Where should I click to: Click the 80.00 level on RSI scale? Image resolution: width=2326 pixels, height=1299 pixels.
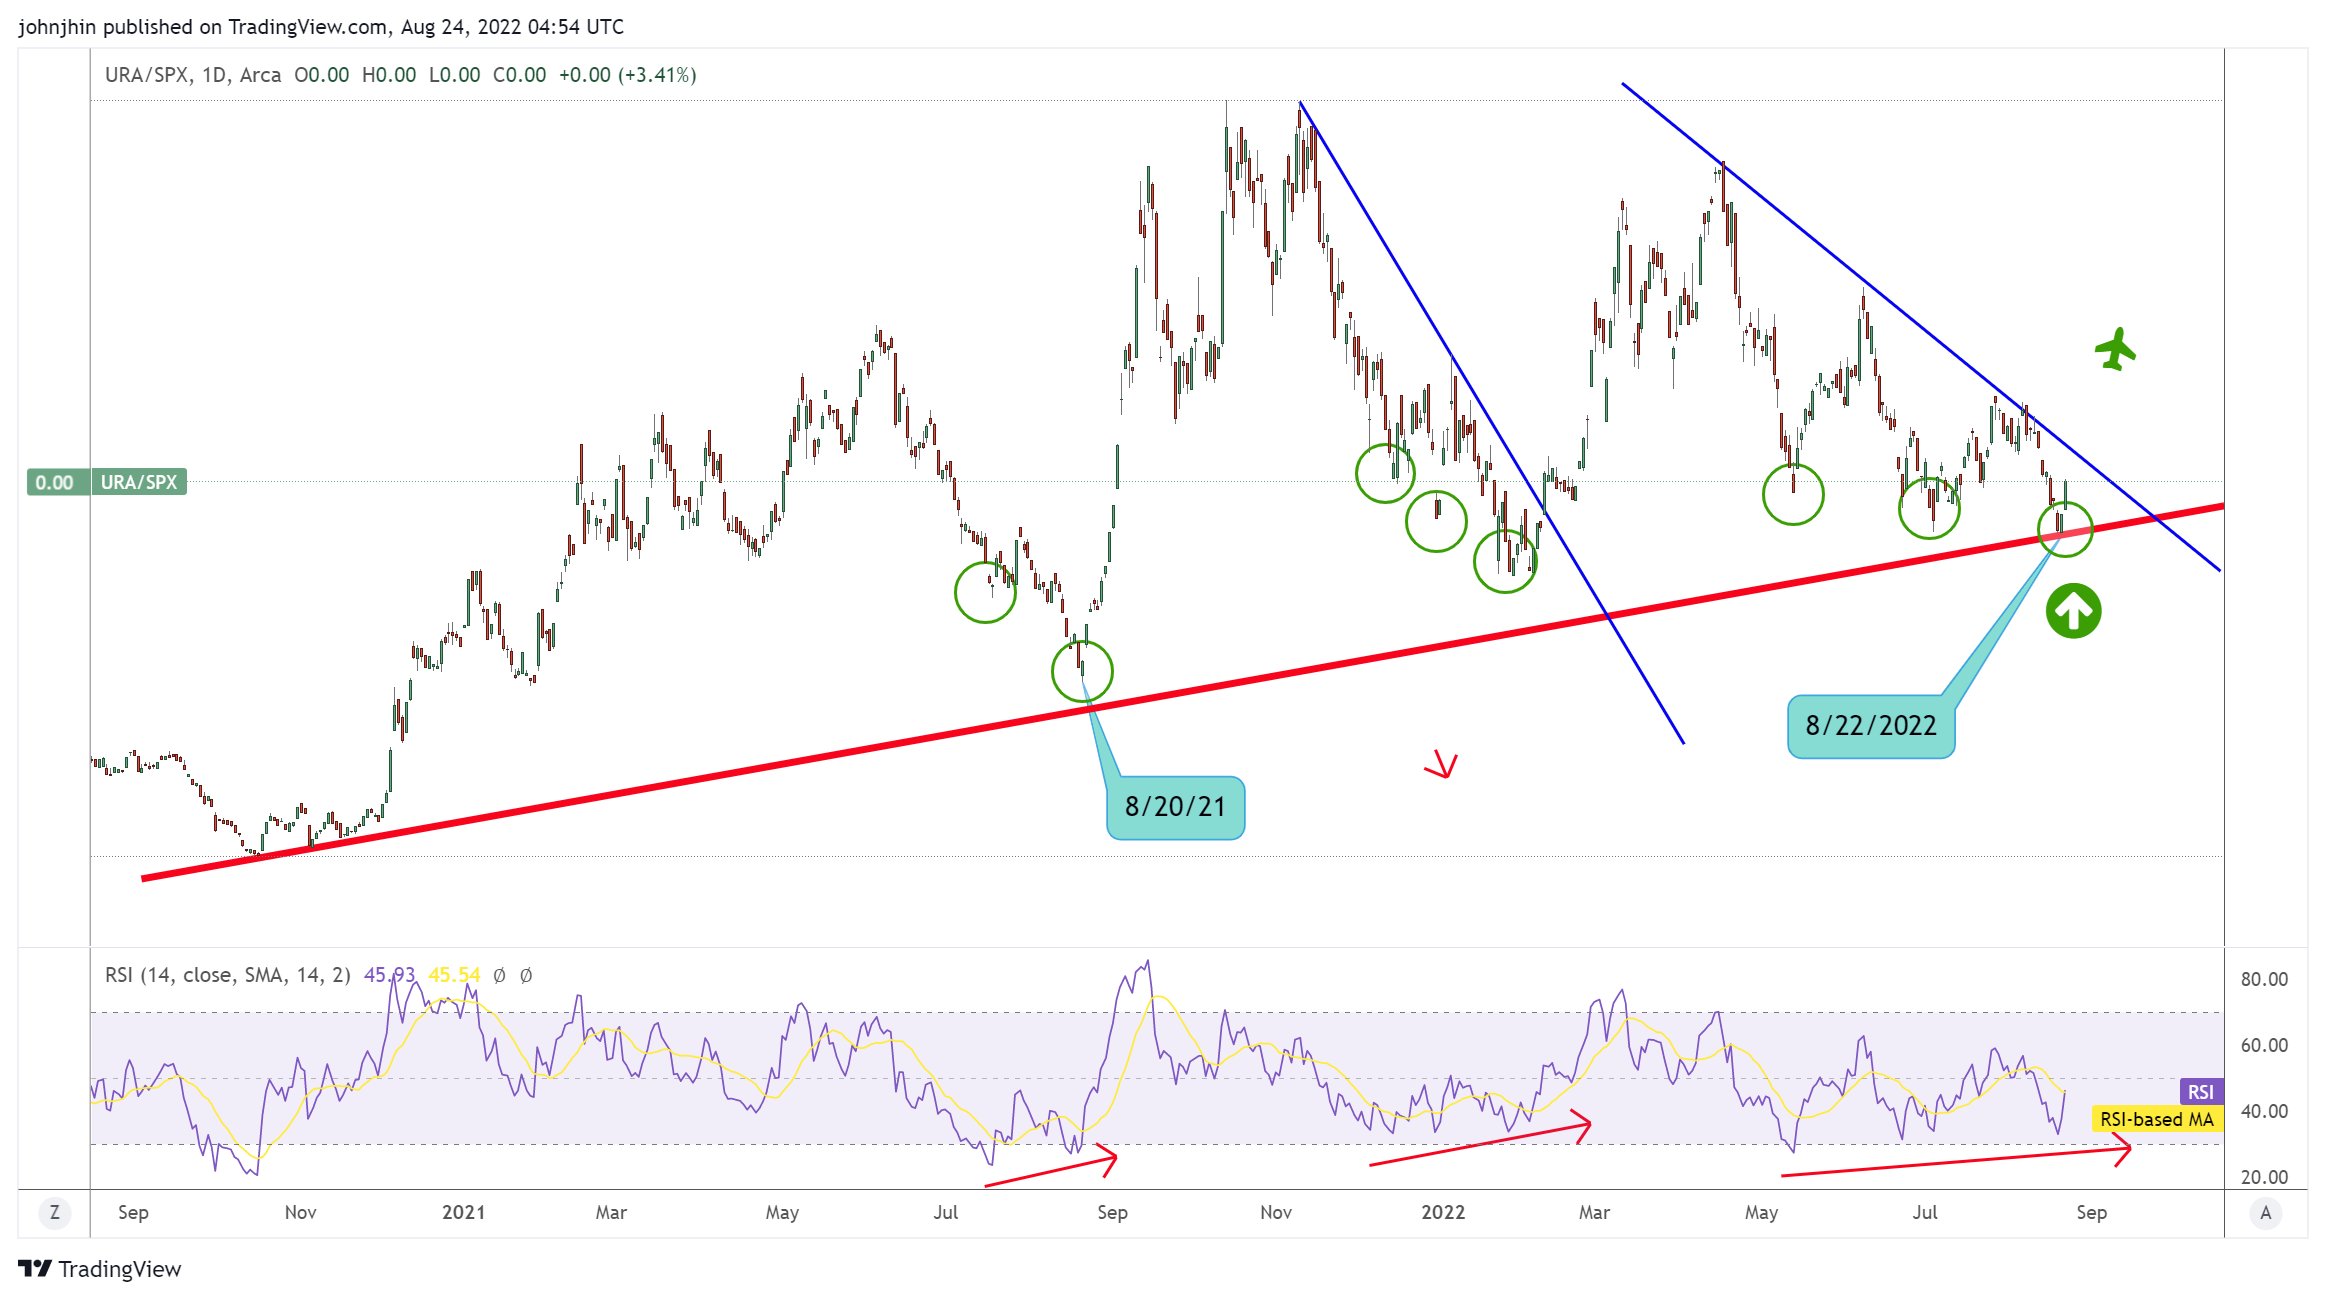pos(2263,979)
